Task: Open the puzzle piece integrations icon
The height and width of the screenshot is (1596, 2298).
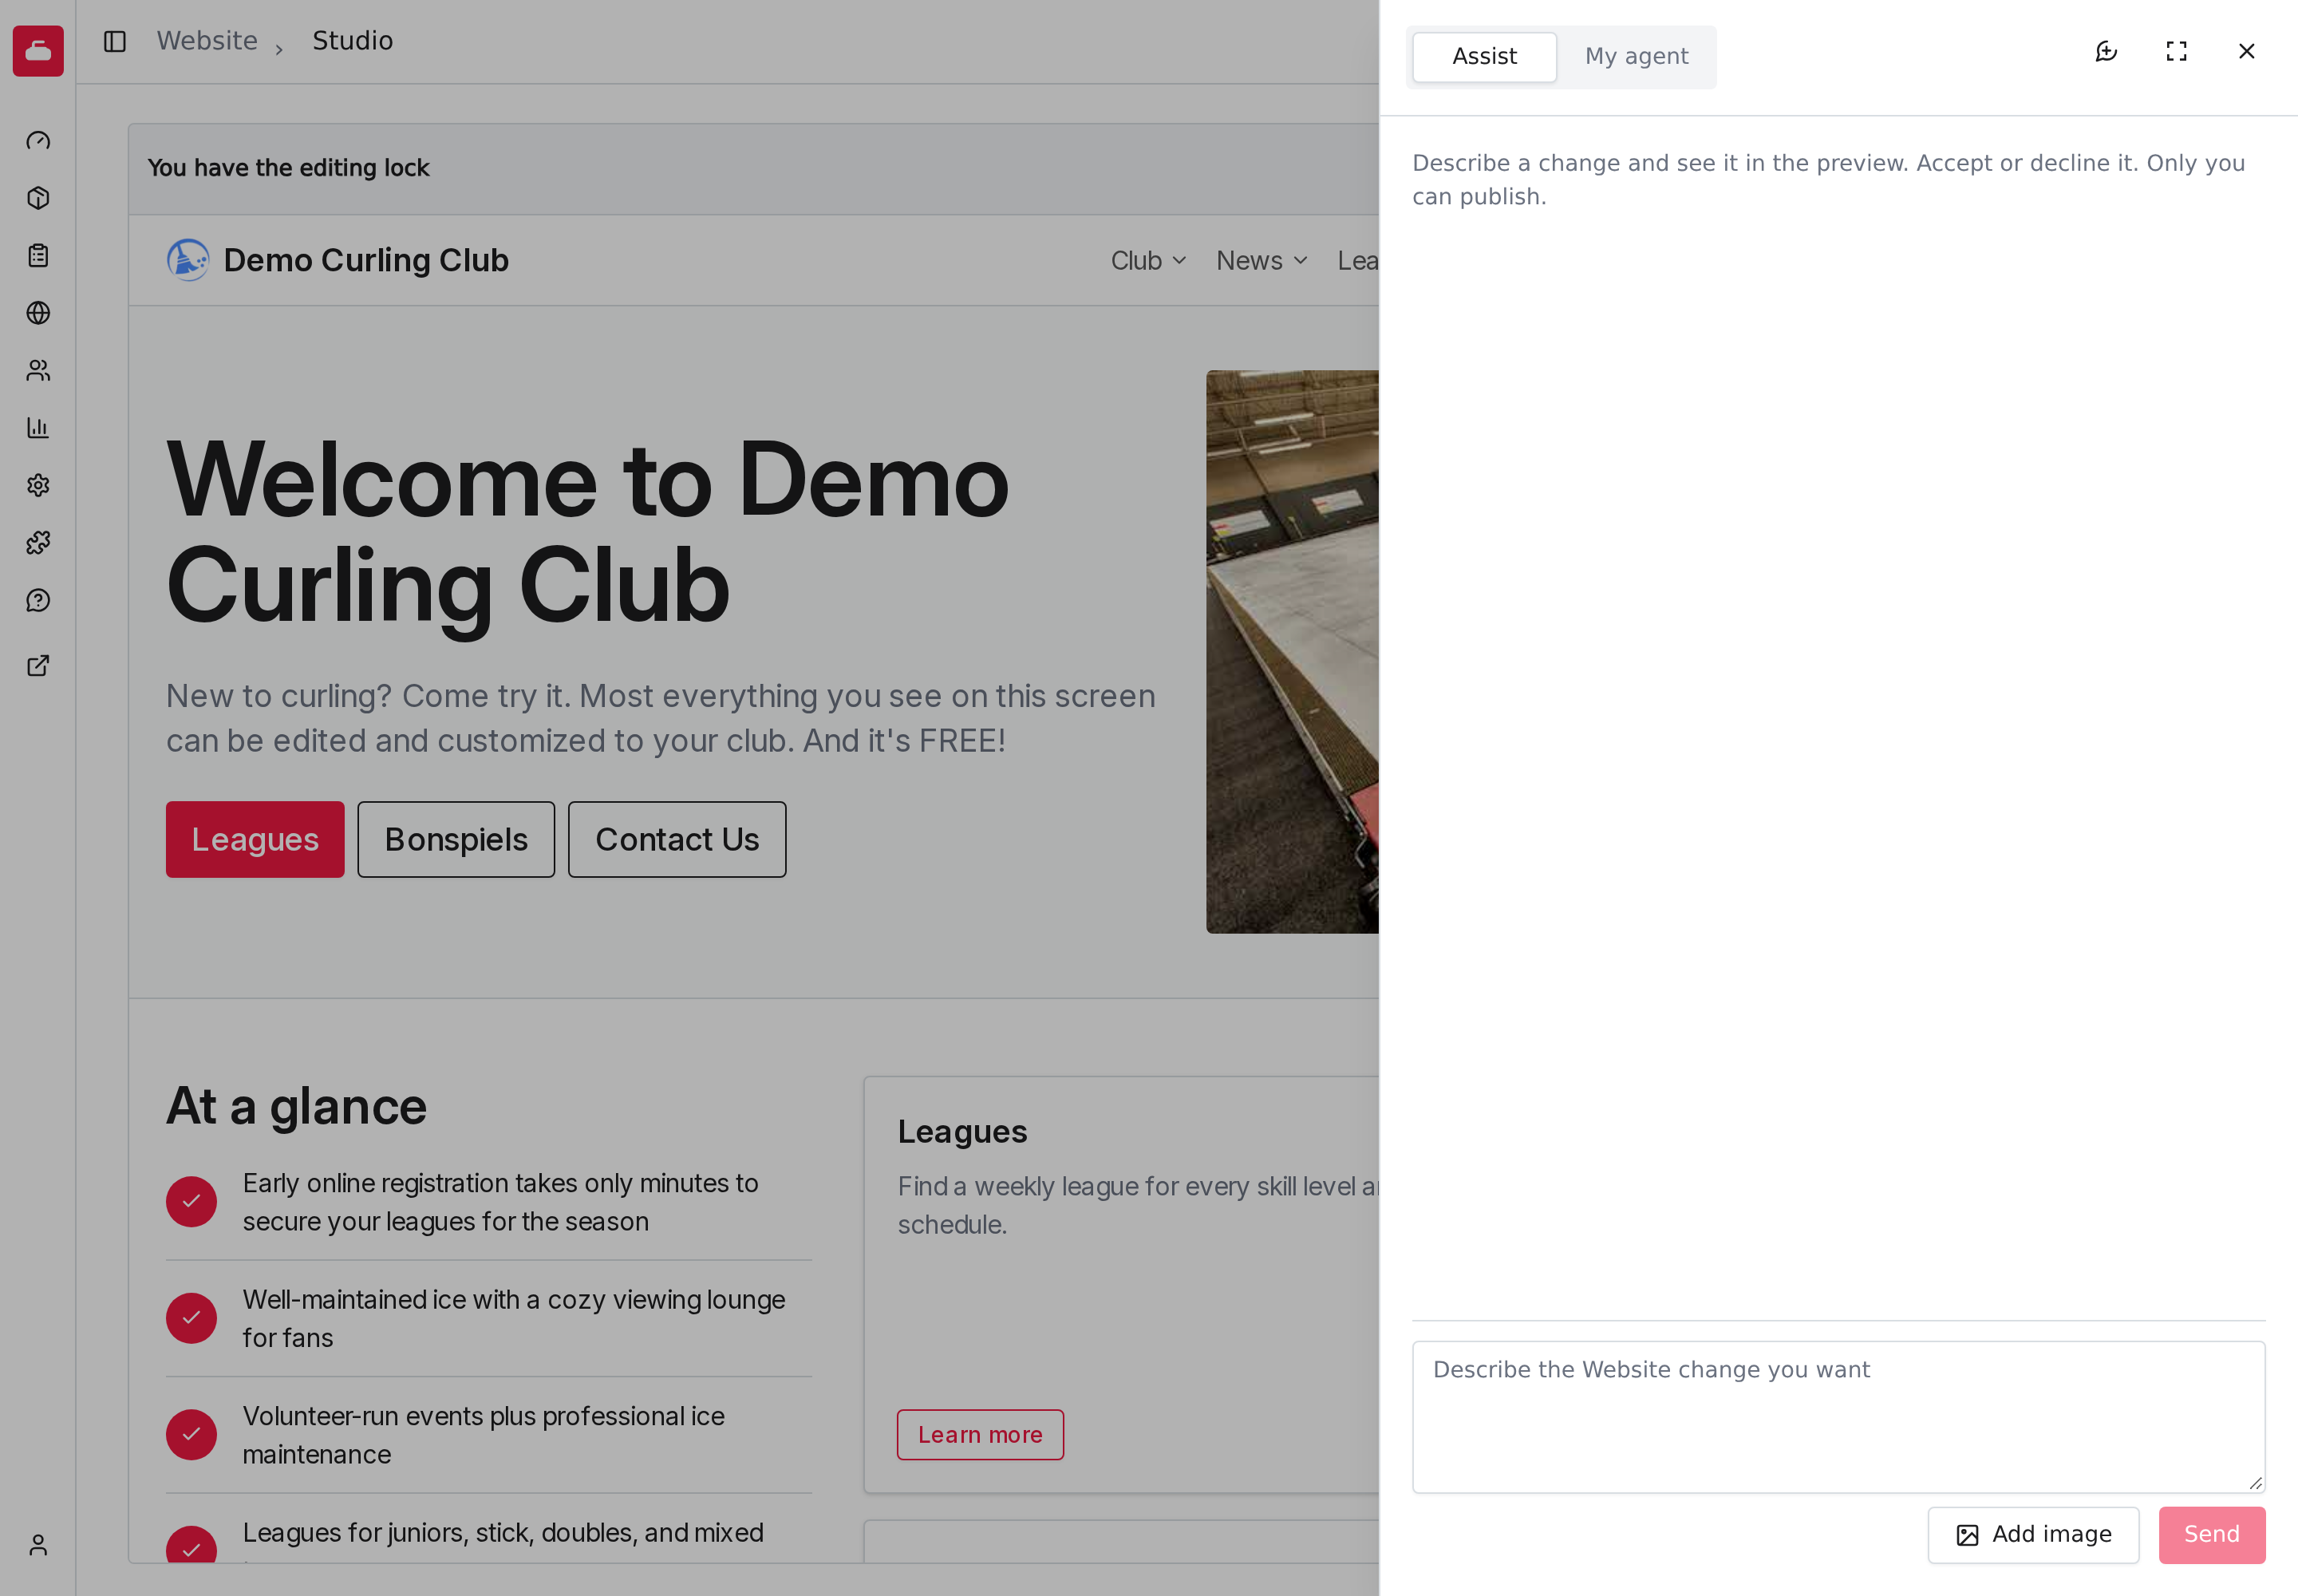Action: coord(38,543)
